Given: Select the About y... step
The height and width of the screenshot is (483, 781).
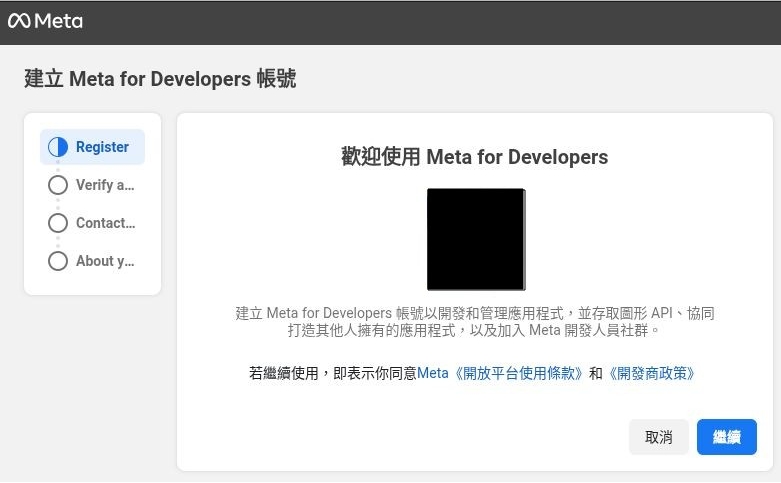Looking at the screenshot, I should tap(92, 261).
